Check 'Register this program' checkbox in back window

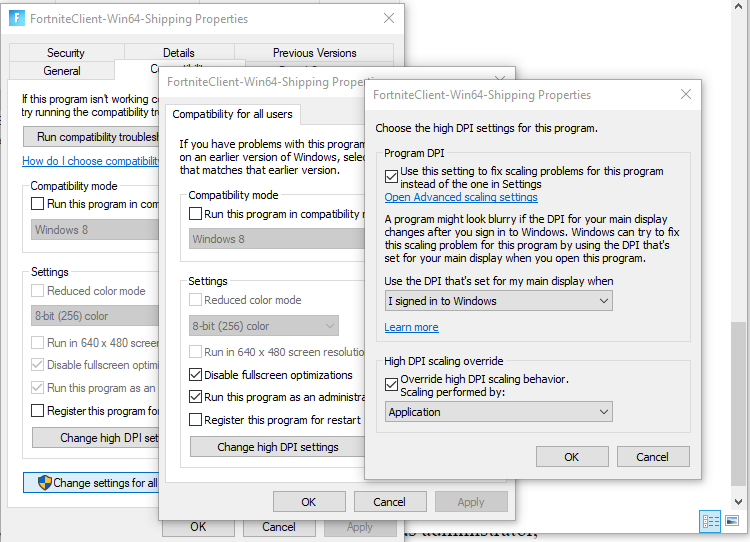click(x=37, y=410)
